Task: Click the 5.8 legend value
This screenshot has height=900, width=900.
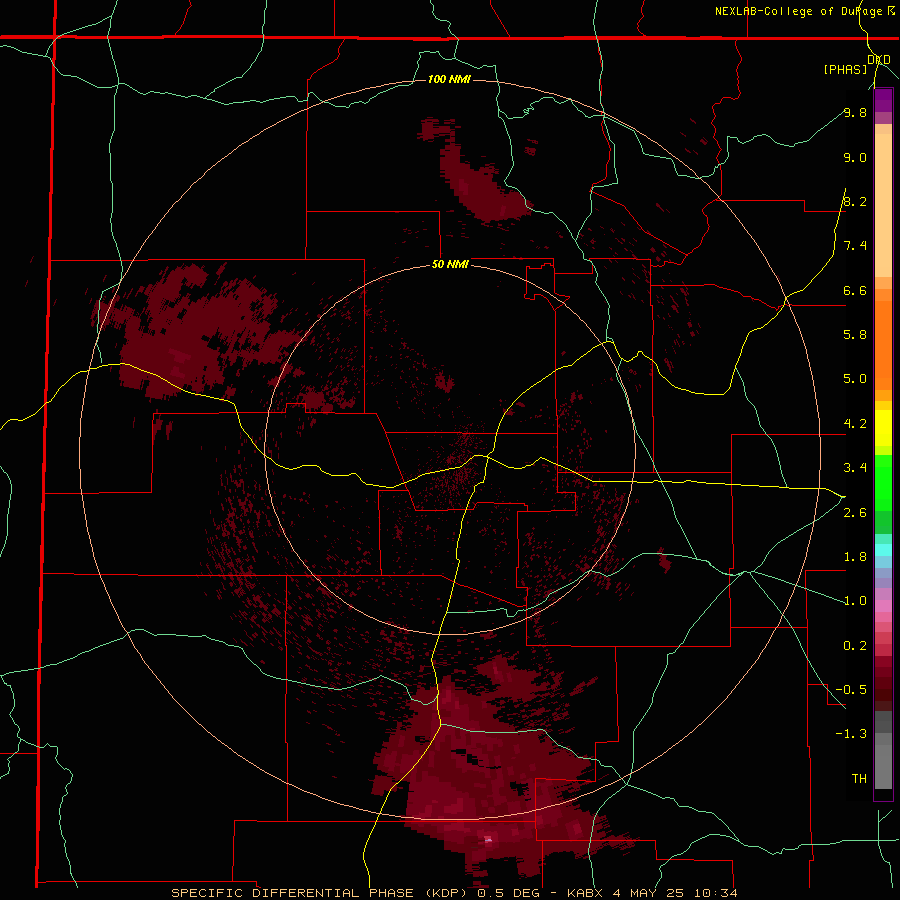Action: pyautogui.click(x=855, y=334)
